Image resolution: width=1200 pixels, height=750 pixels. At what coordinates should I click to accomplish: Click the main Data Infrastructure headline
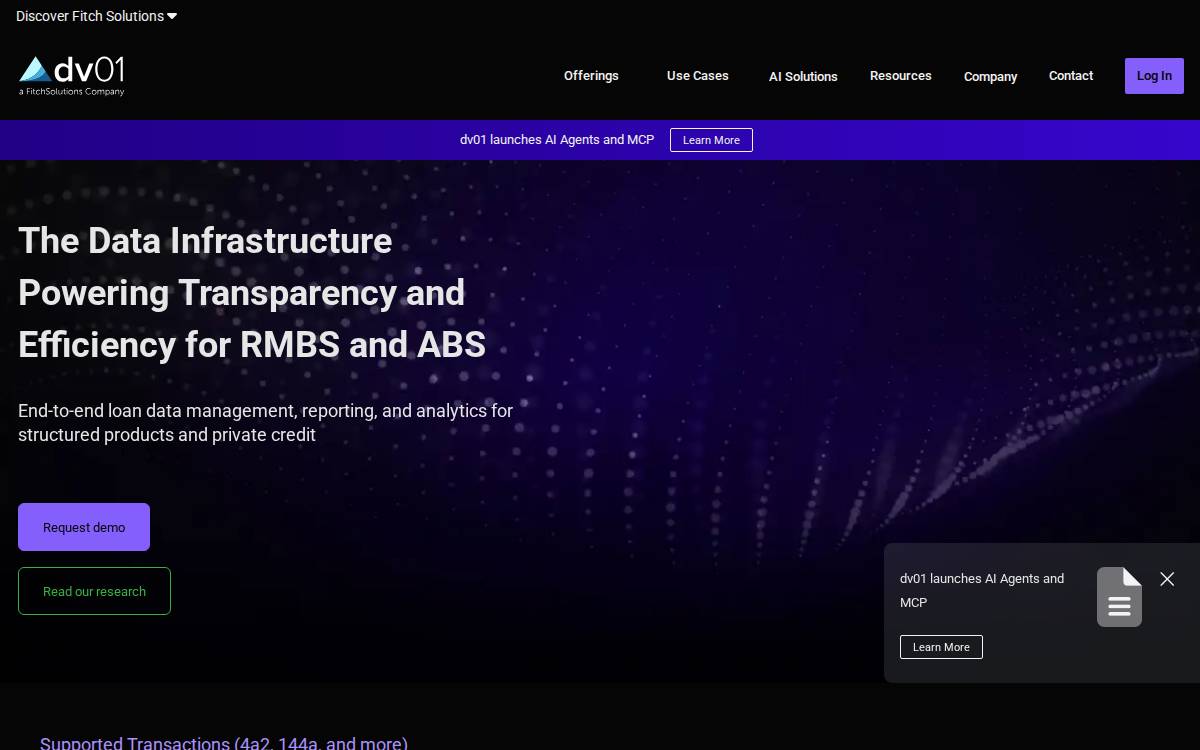[252, 293]
